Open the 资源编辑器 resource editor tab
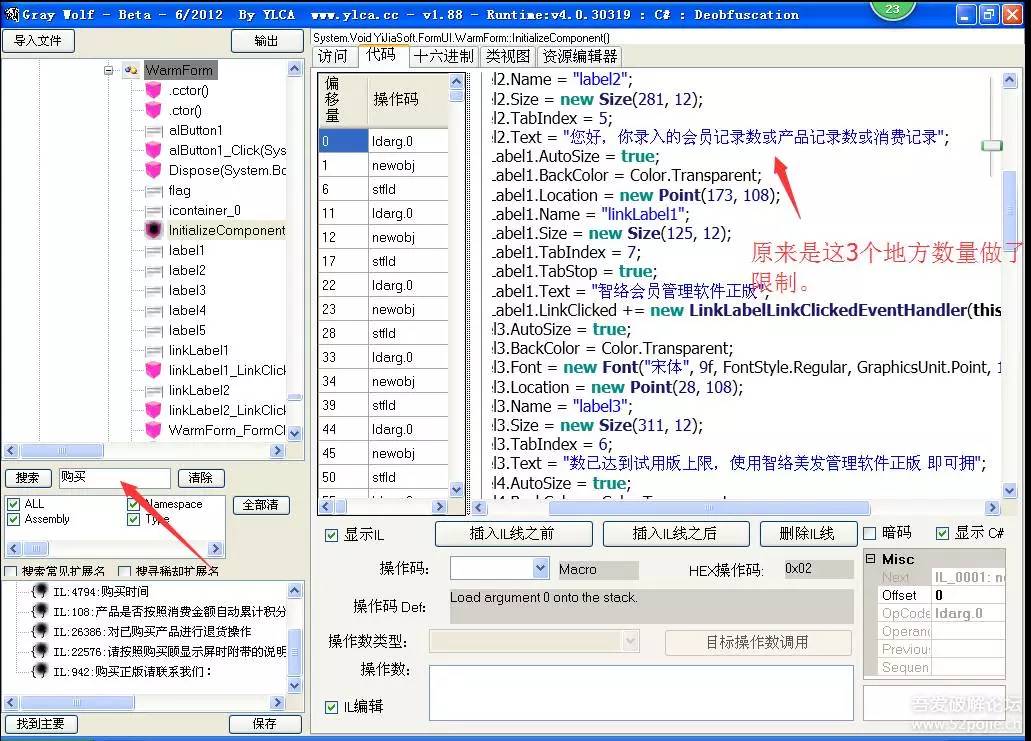 579,56
